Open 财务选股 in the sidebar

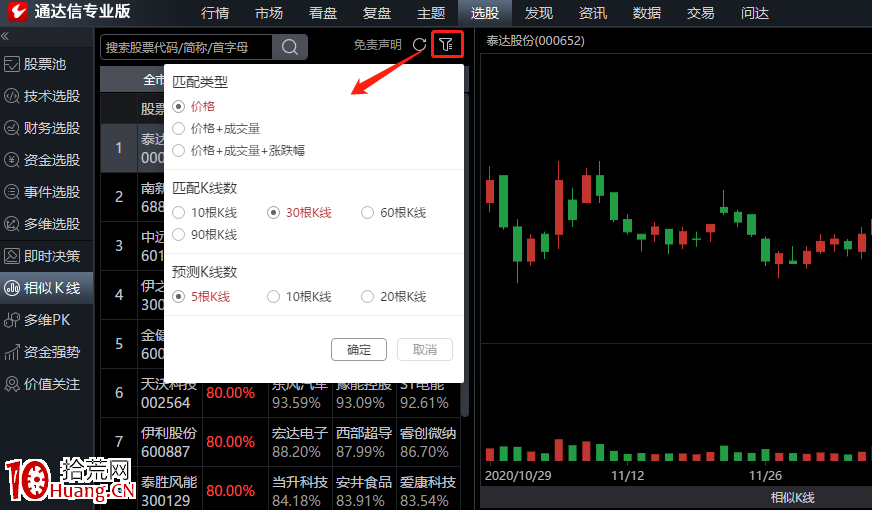tap(46, 128)
